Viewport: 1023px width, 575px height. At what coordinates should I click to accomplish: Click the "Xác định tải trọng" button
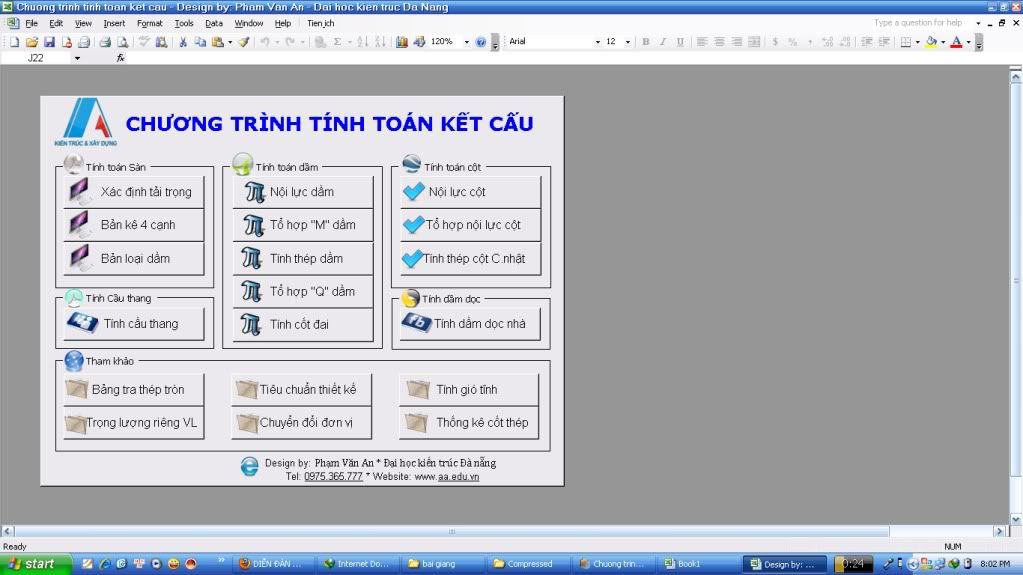pyautogui.click(x=134, y=192)
